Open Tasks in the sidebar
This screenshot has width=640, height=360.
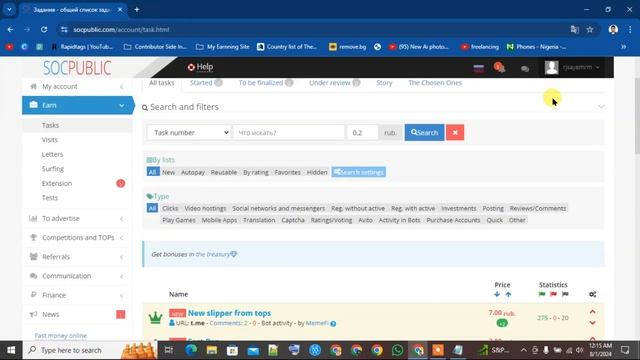click(50, 125)
